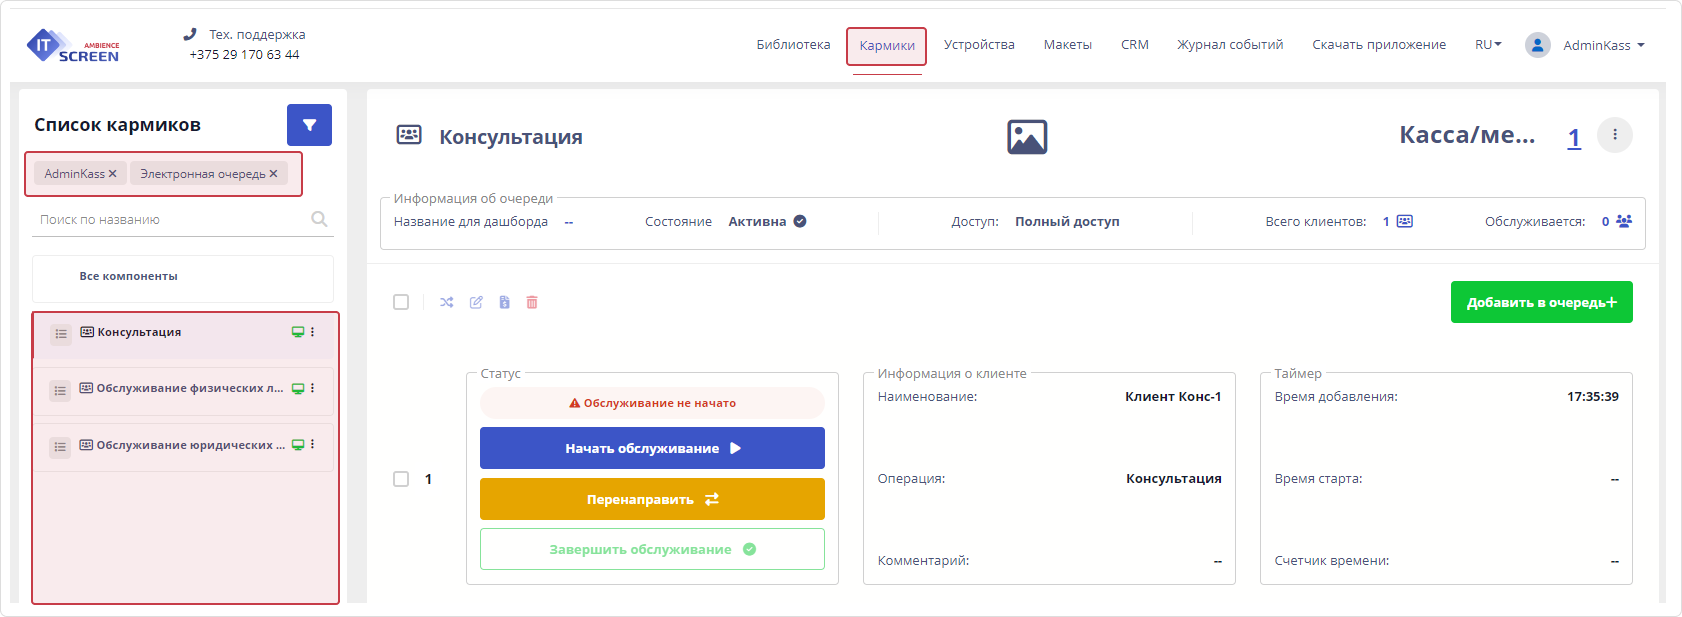This screenshot has width=1682, height=617.
Task: Click the Полный доступ text
Action: [x=1067, y=222]
